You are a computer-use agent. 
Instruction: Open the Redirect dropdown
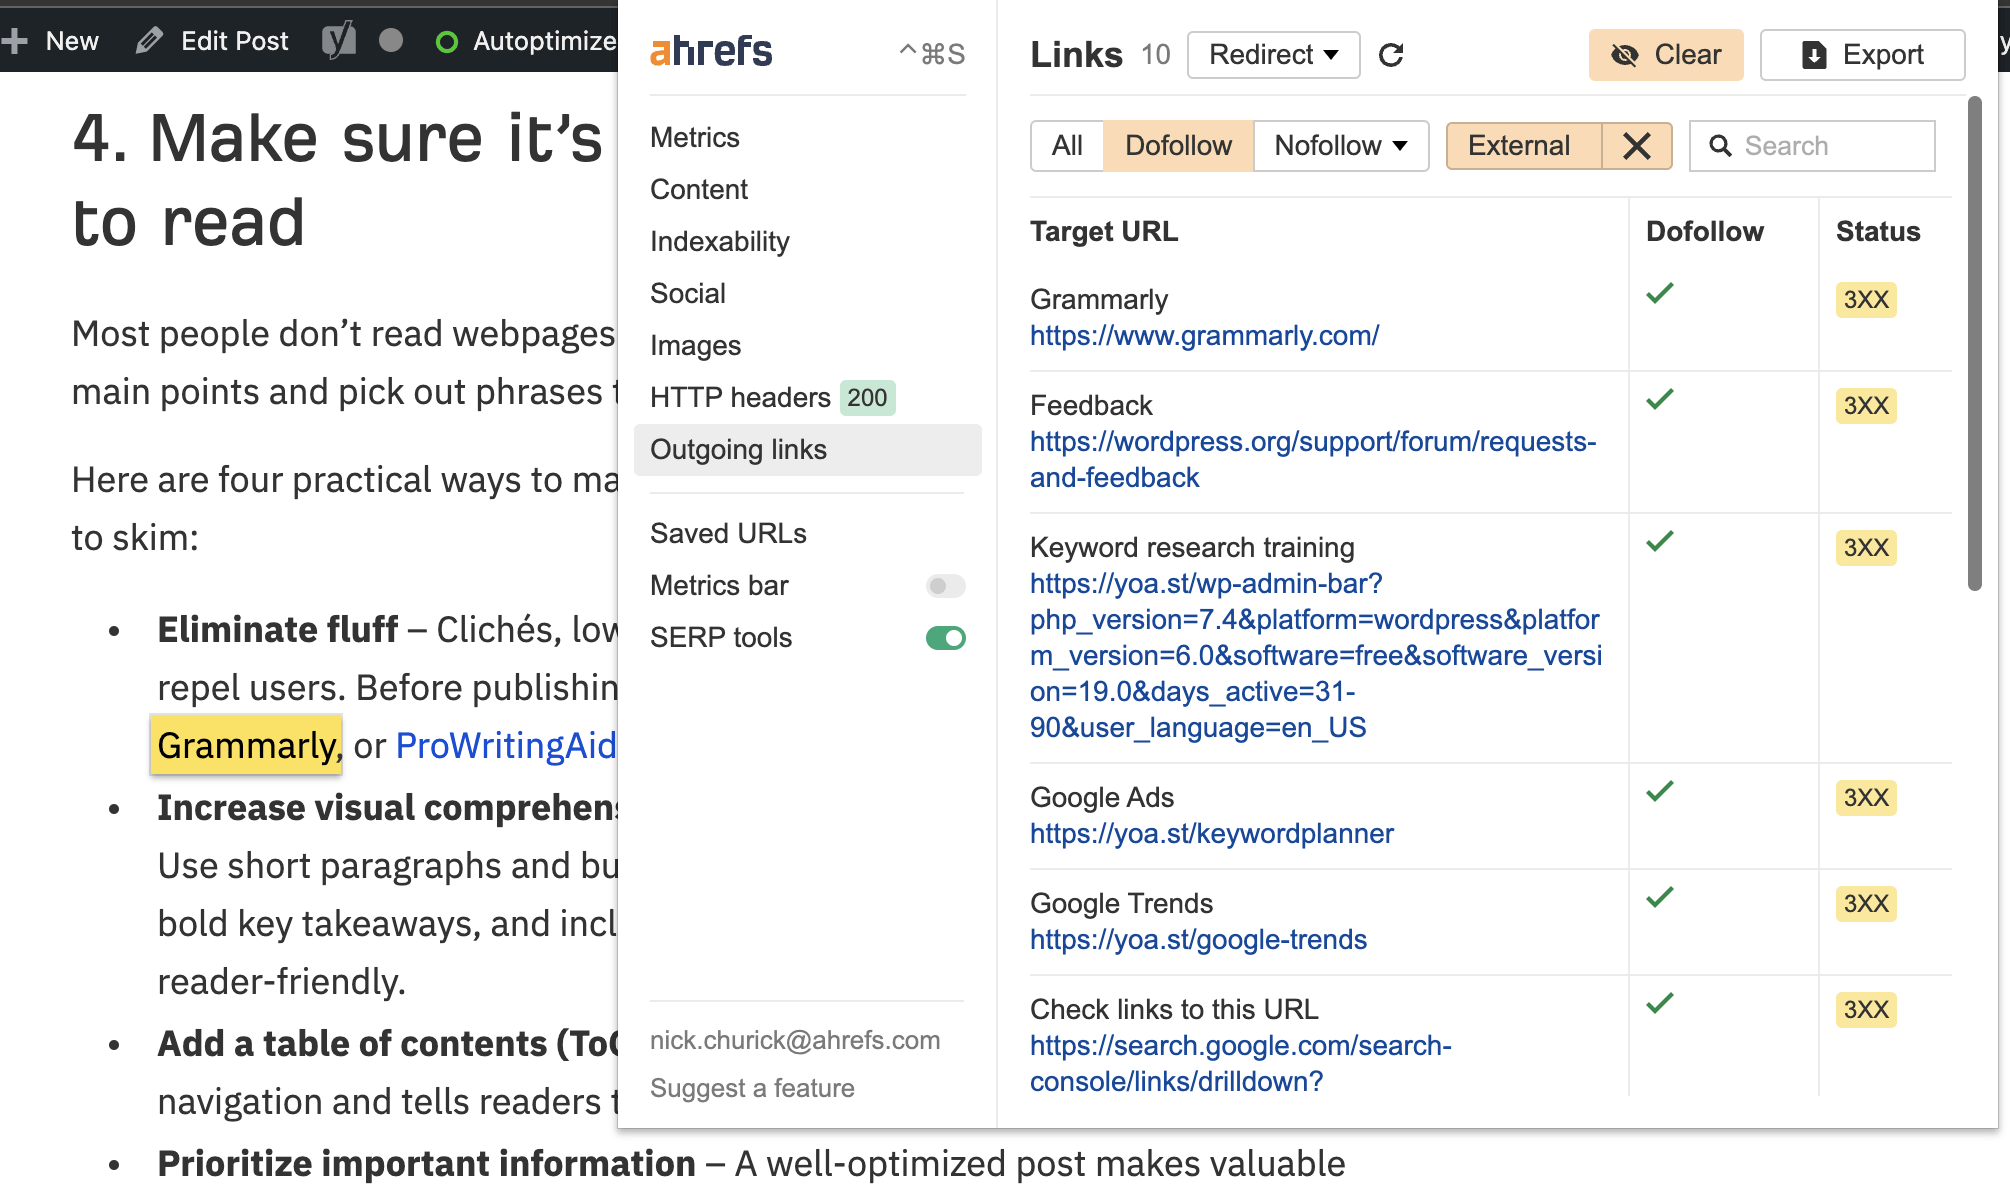tap(1272, 55)
